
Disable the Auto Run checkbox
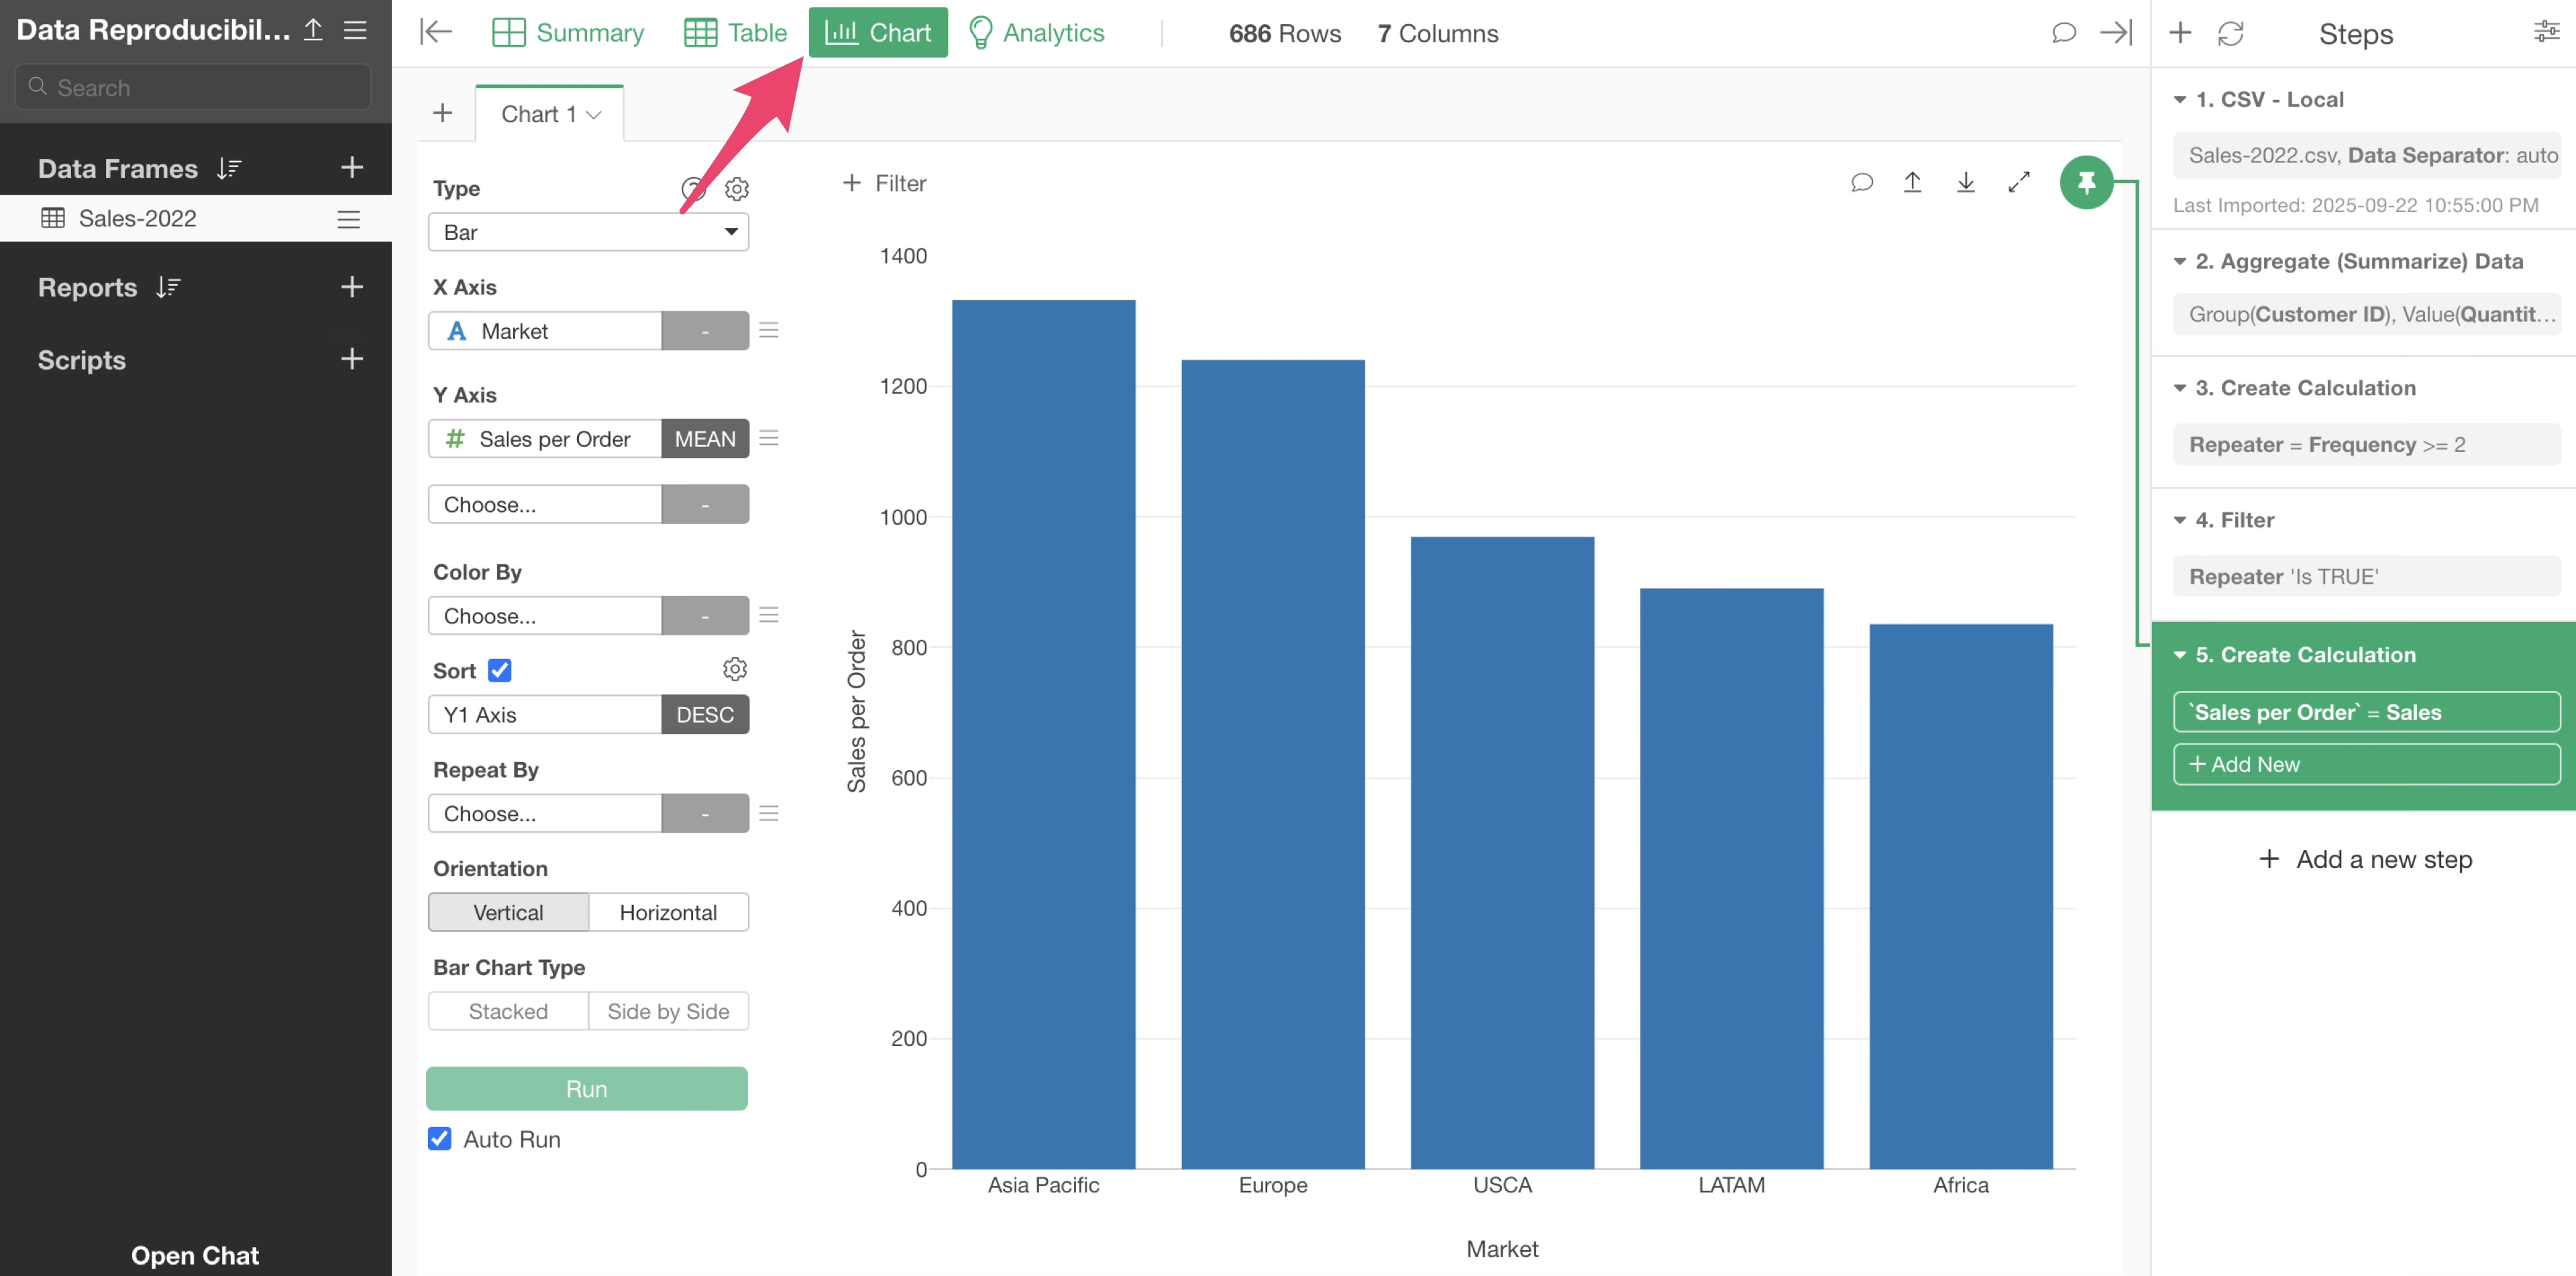tap(439, 1139)
